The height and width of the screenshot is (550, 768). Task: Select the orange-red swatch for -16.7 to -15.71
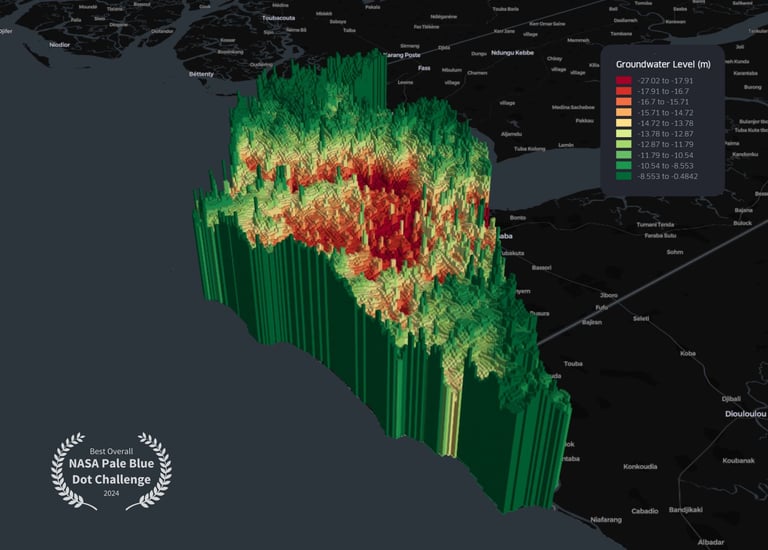click(x=624, y=102)
